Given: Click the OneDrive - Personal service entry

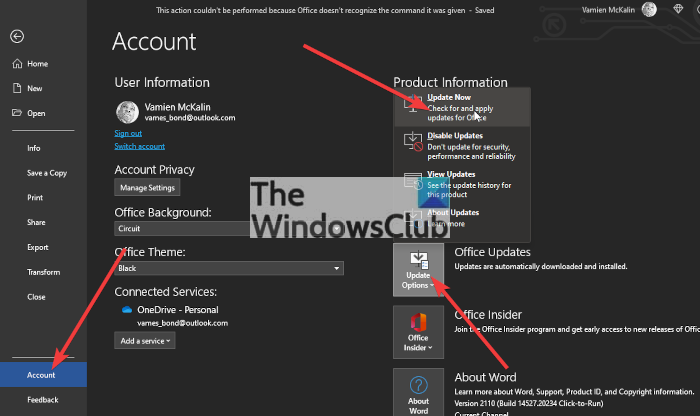Looking at the screenshot, I should [x=178, y=310].
